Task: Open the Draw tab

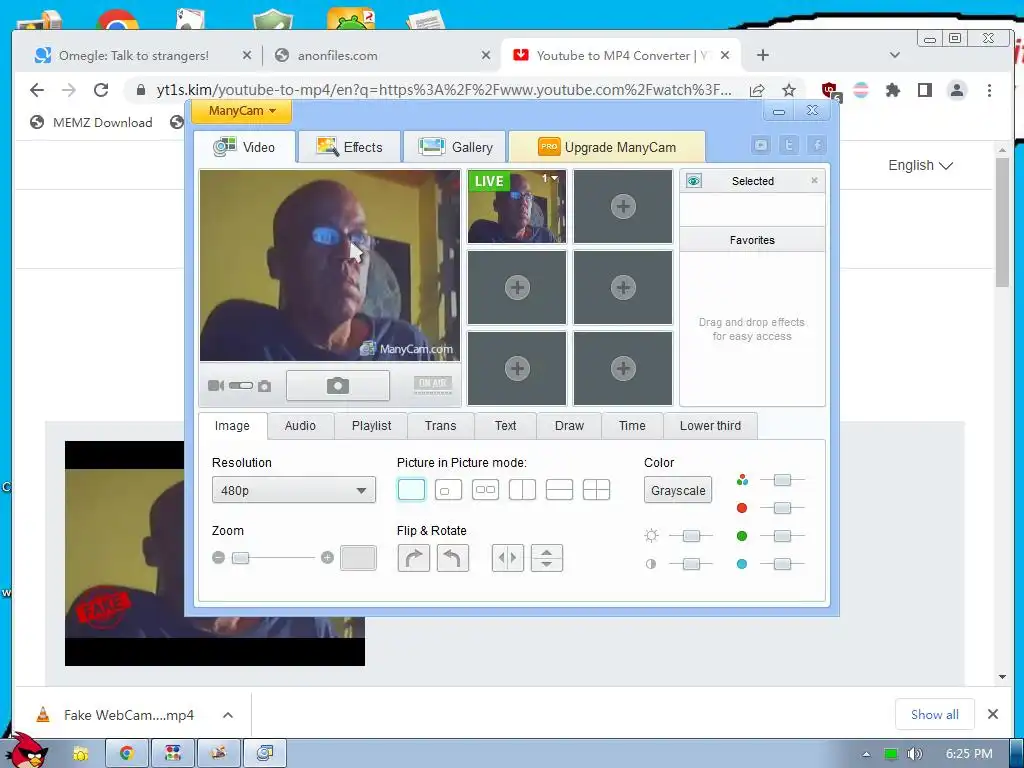Action: click(569, 426)
